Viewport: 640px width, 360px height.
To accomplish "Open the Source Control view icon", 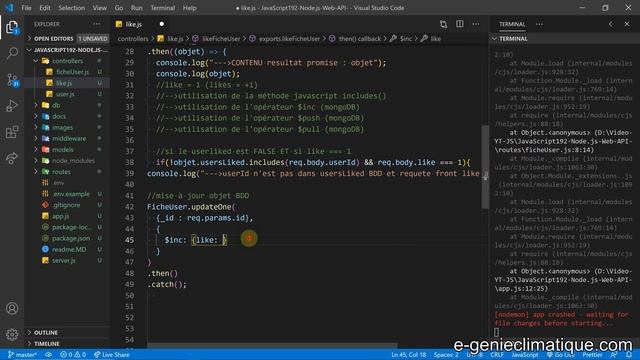I will coord(12,80).
